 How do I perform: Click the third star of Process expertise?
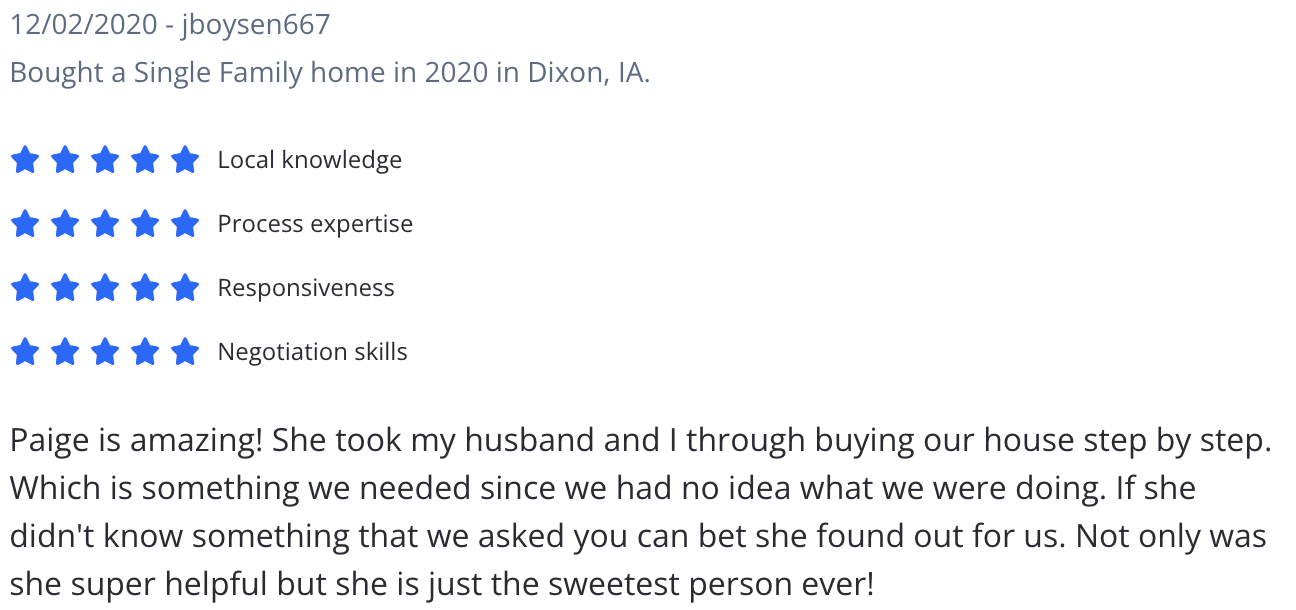[105, 224]
